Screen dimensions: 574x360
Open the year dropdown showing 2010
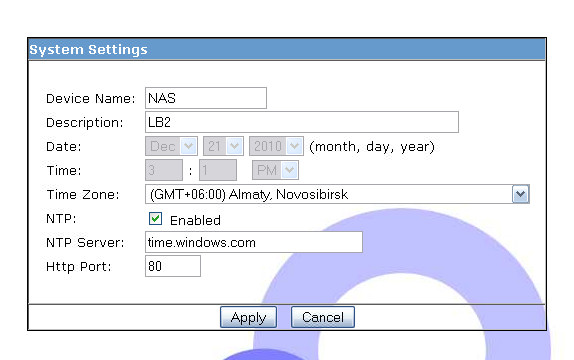(x=276, y=146)
